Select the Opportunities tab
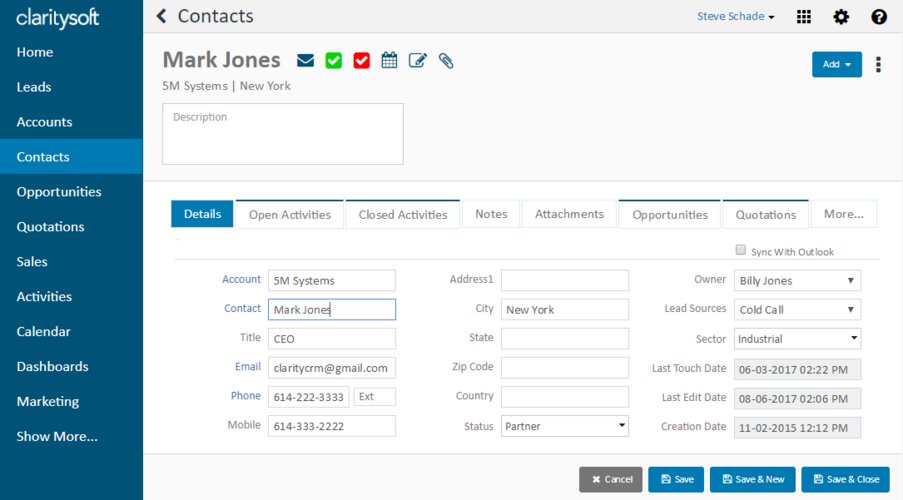This screenshot has width=903, height=500. tap(670, 214)
